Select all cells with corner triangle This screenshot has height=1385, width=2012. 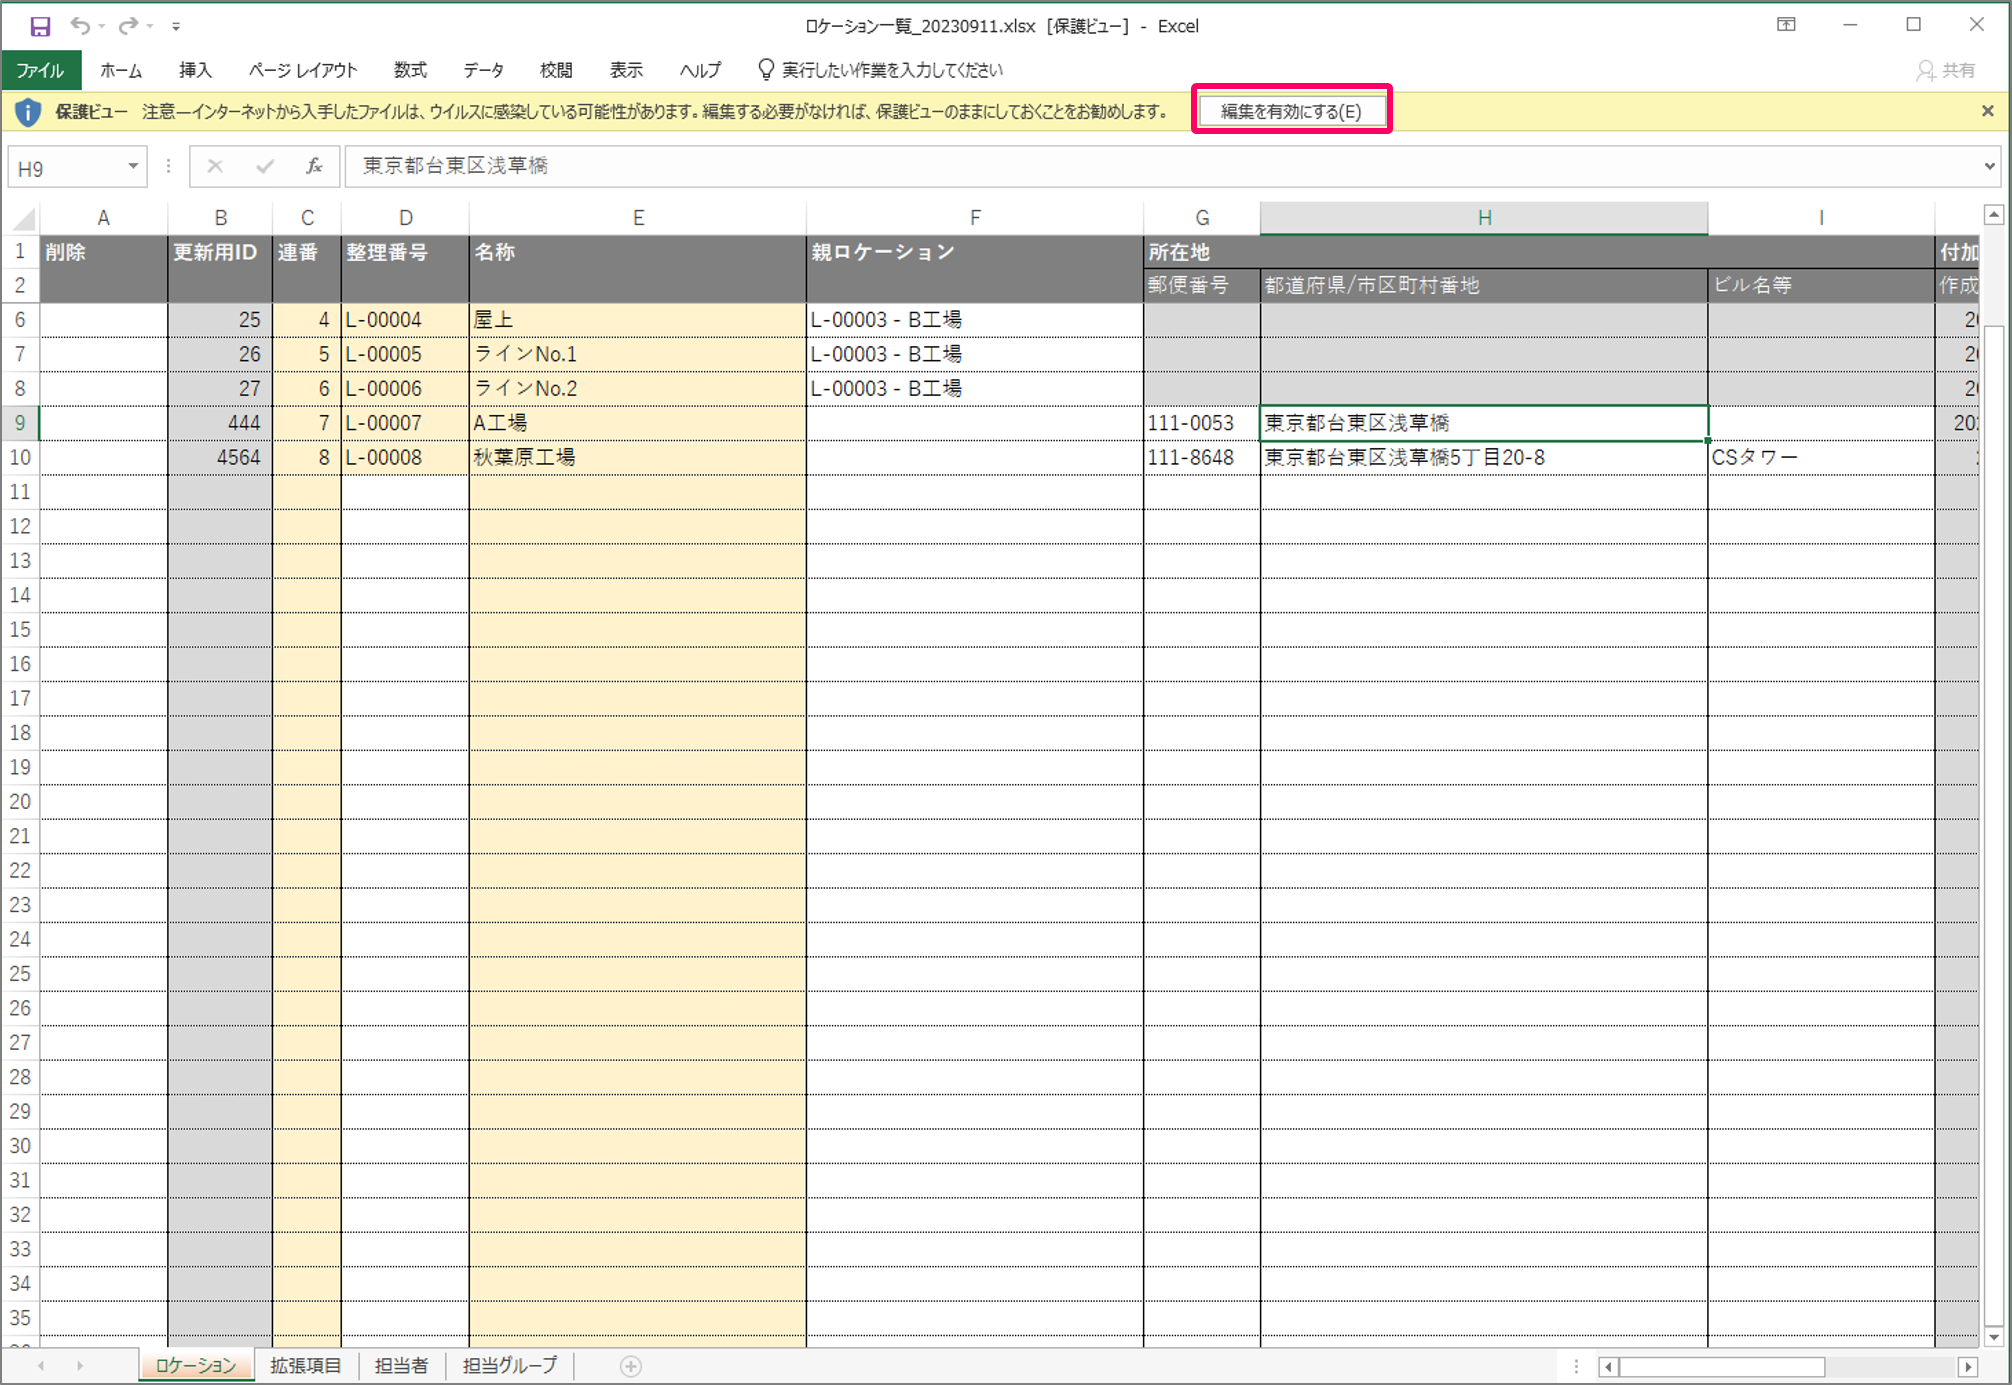[x=24, y=218]
